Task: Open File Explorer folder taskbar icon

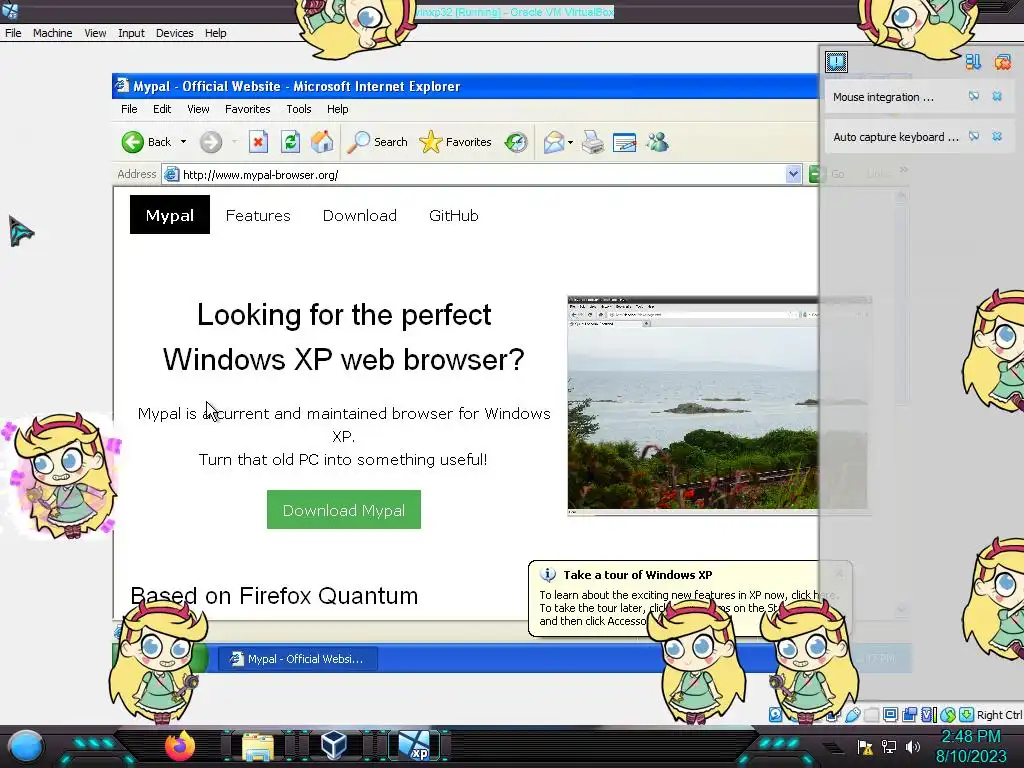Action: 259,747
